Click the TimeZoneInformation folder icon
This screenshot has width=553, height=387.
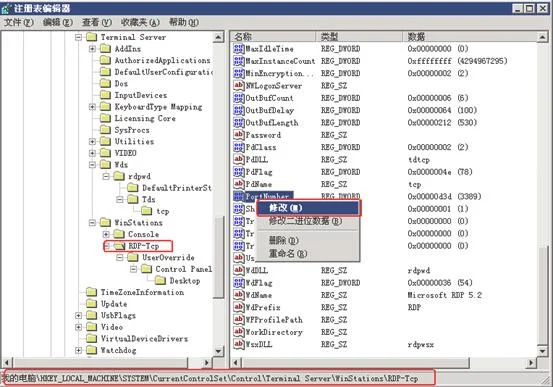tap(92, 292)
